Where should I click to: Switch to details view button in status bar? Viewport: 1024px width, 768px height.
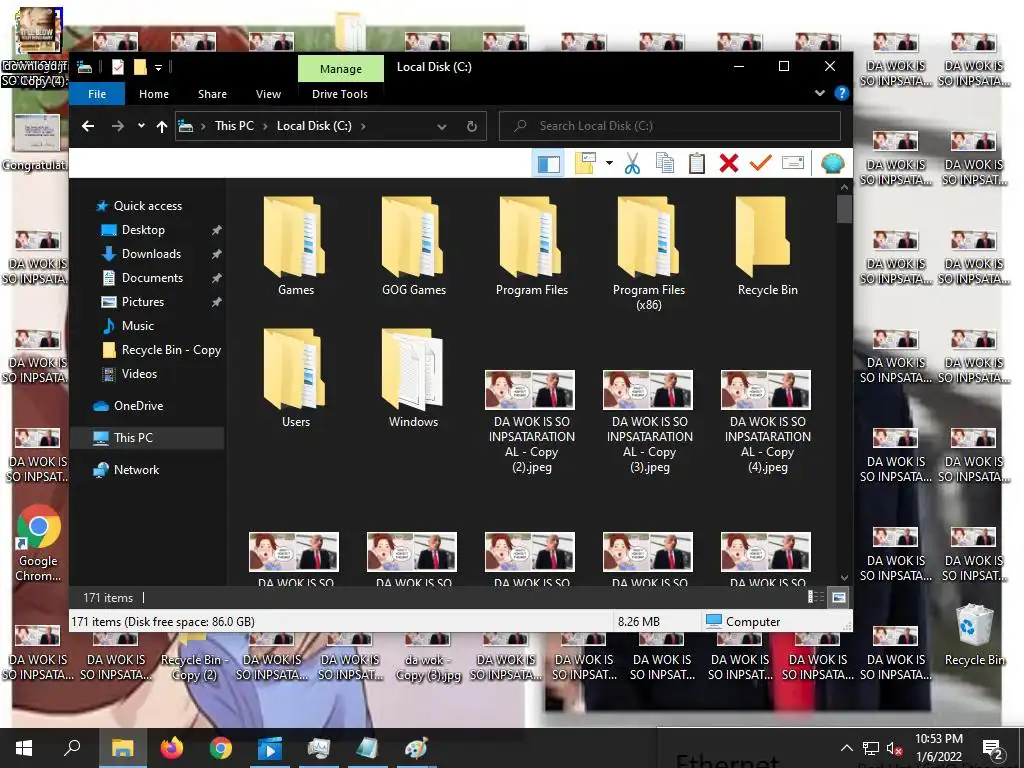click(816, 597)
